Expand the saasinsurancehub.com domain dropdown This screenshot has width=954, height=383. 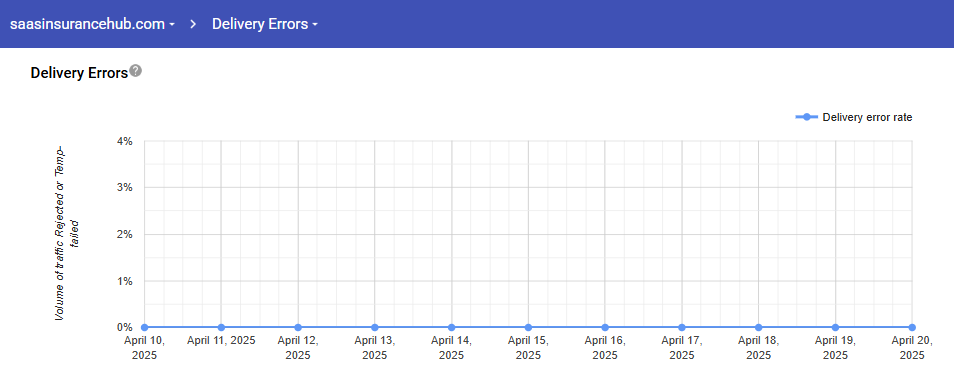pyautogui.click(x=92, y=24)
